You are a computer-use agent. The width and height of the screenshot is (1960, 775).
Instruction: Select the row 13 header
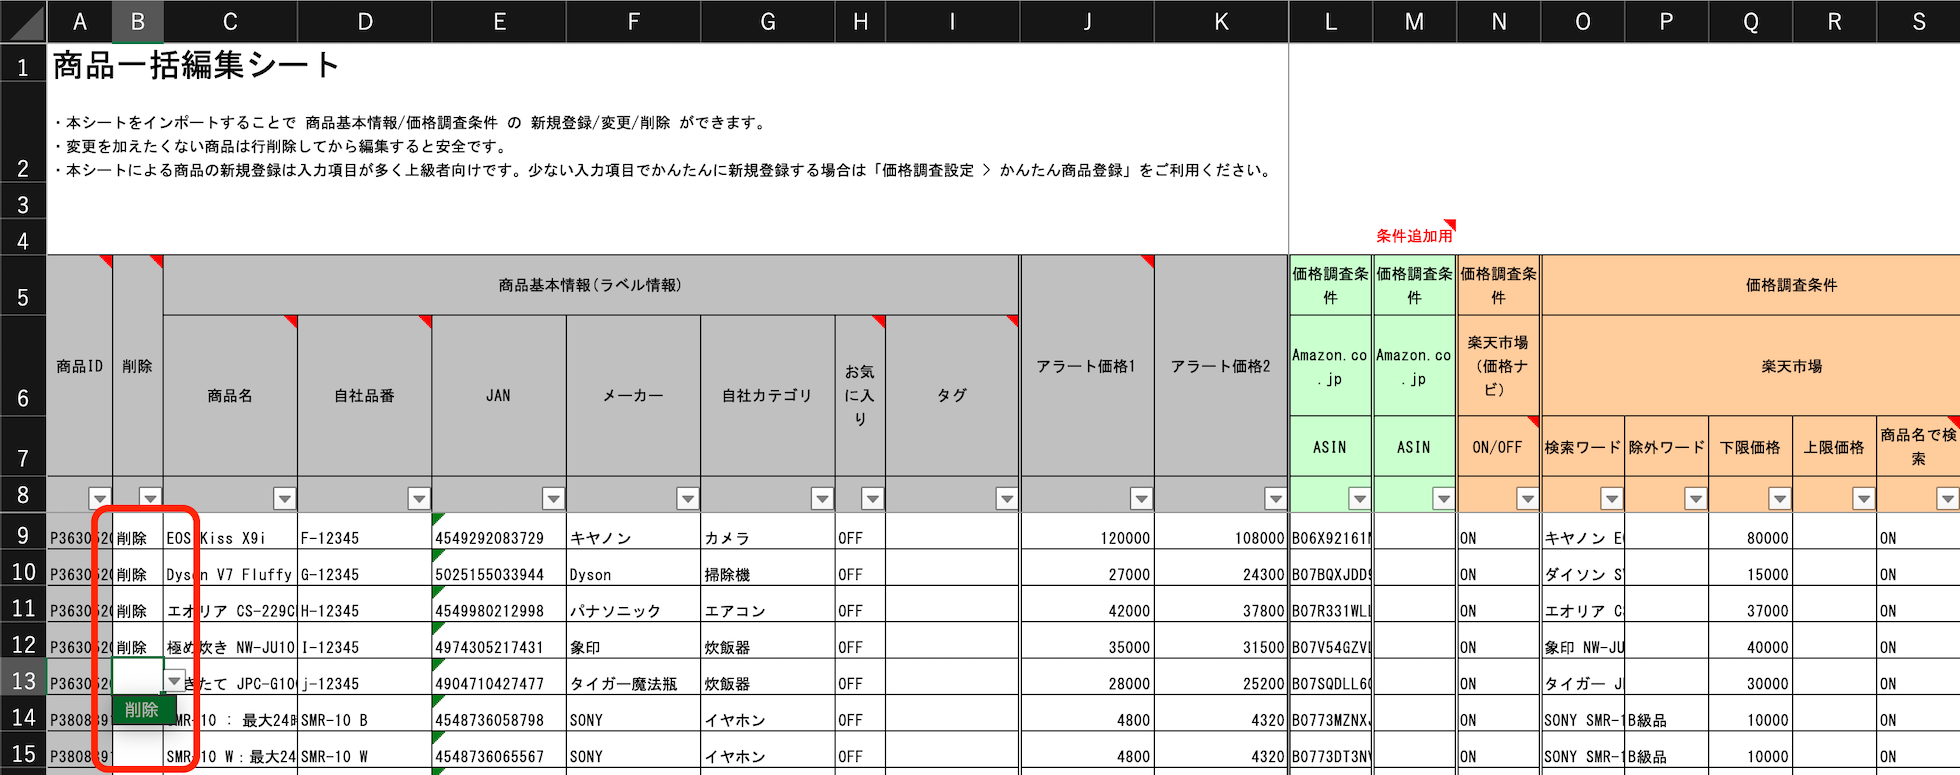pyautogui.click(x=23, y=681)
